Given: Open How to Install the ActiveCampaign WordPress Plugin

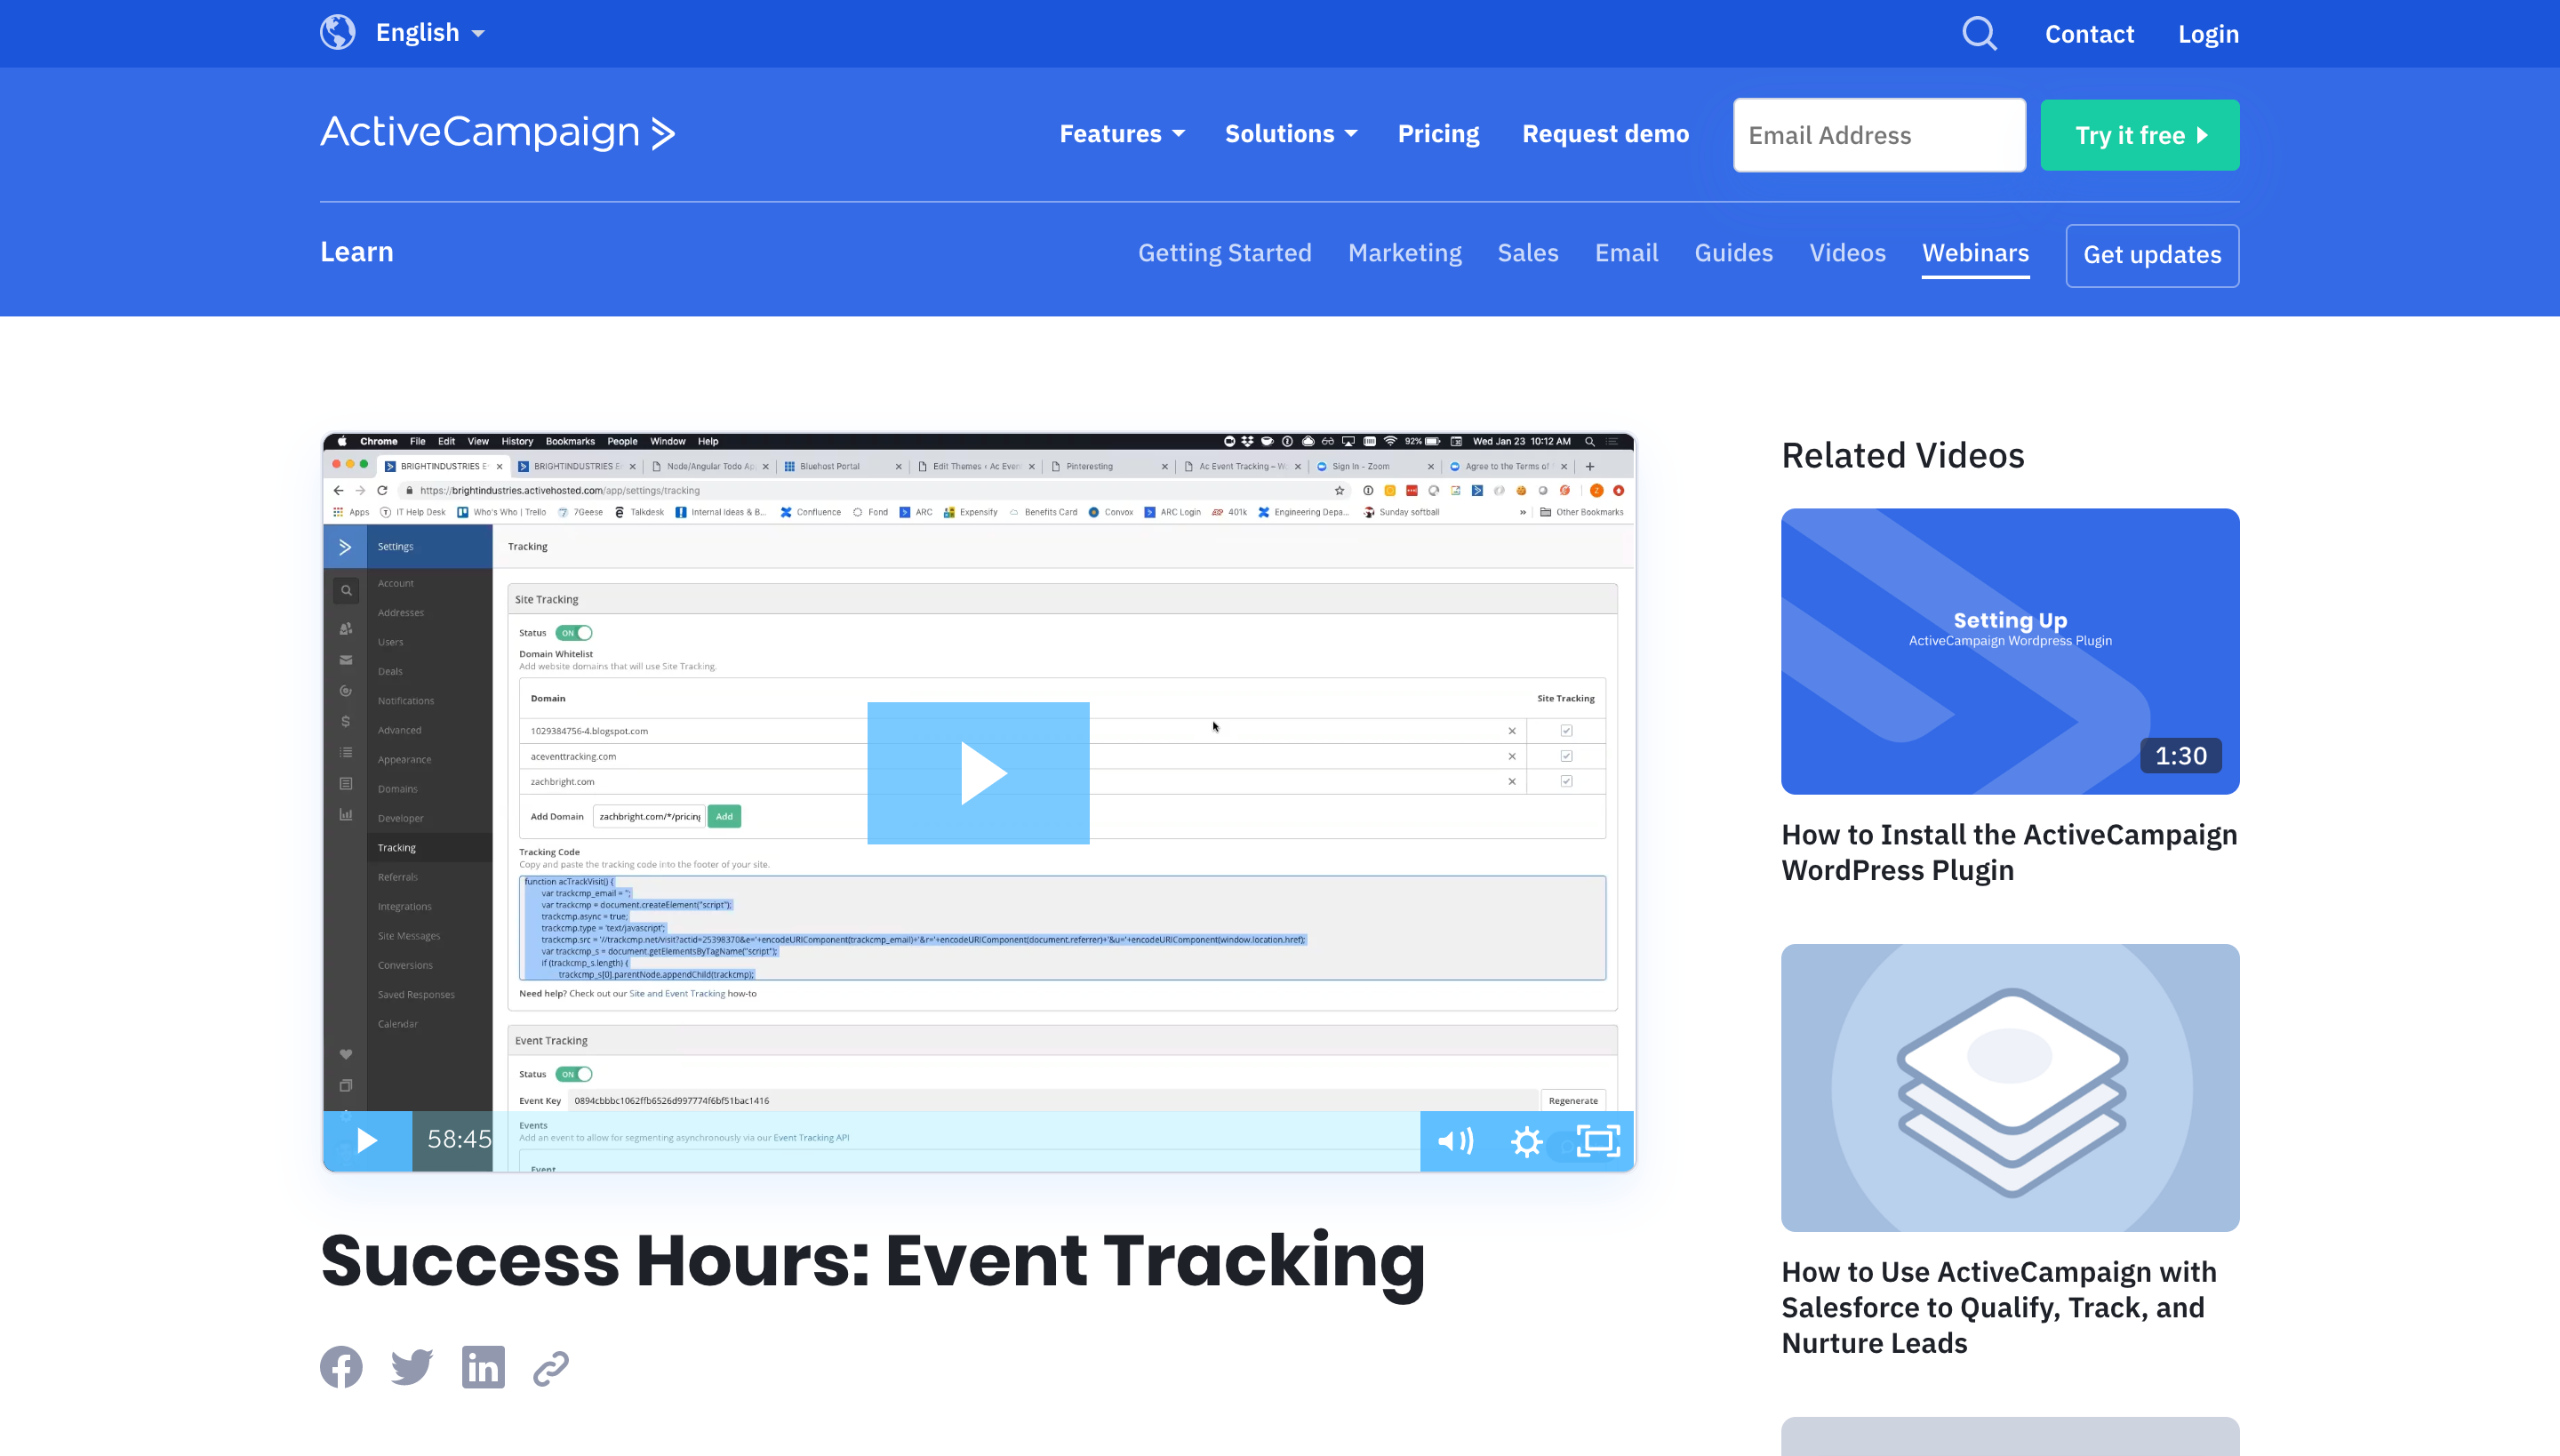Looking at the screenshot, I should 2009,852.
